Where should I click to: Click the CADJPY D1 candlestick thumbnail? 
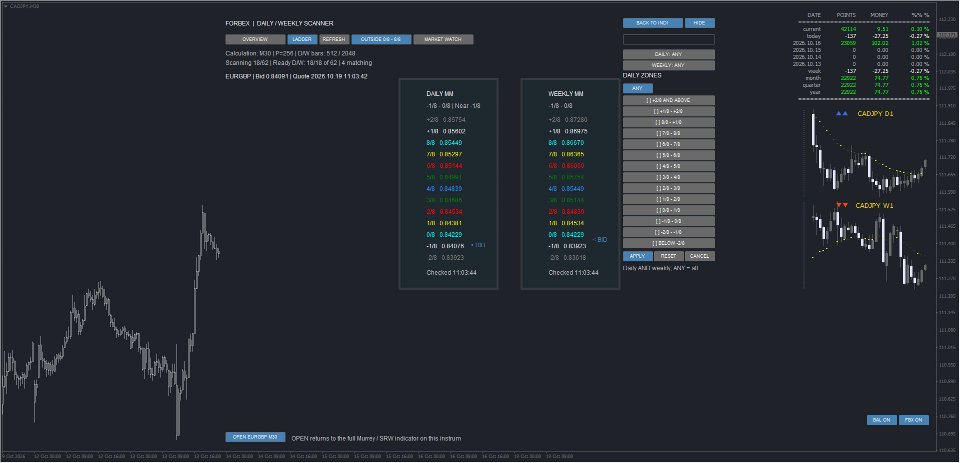pyautogui.click(x=868, y=154)
